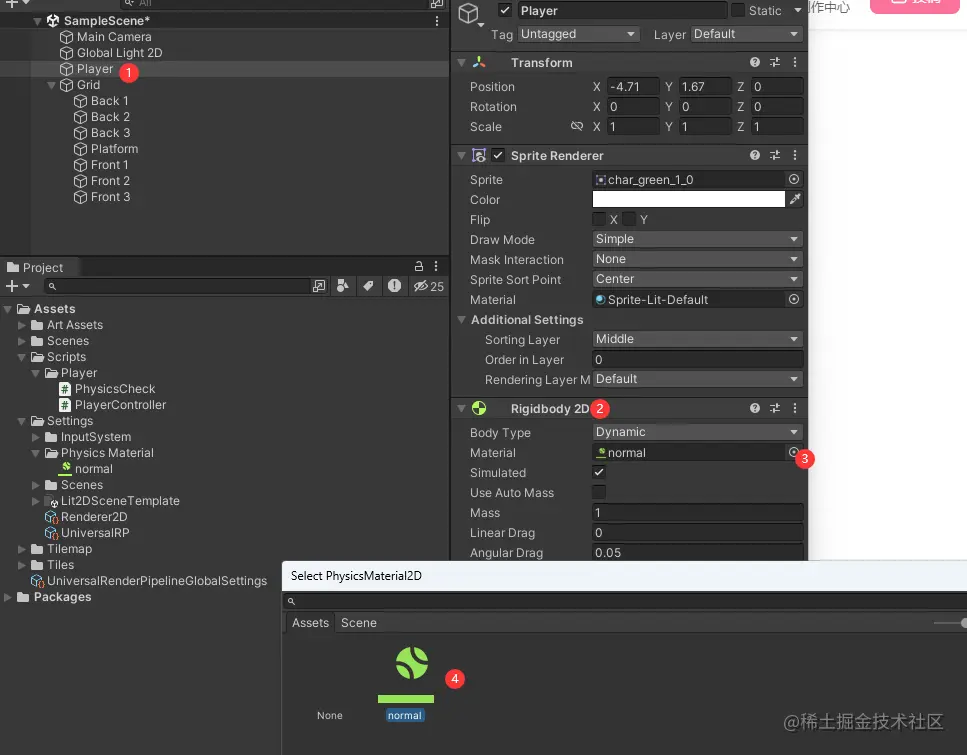Viewport: 967px width, 755px height.
Task: Open Draw Mode dropdown
Action: pyautogui.click(x=697, y=239)
